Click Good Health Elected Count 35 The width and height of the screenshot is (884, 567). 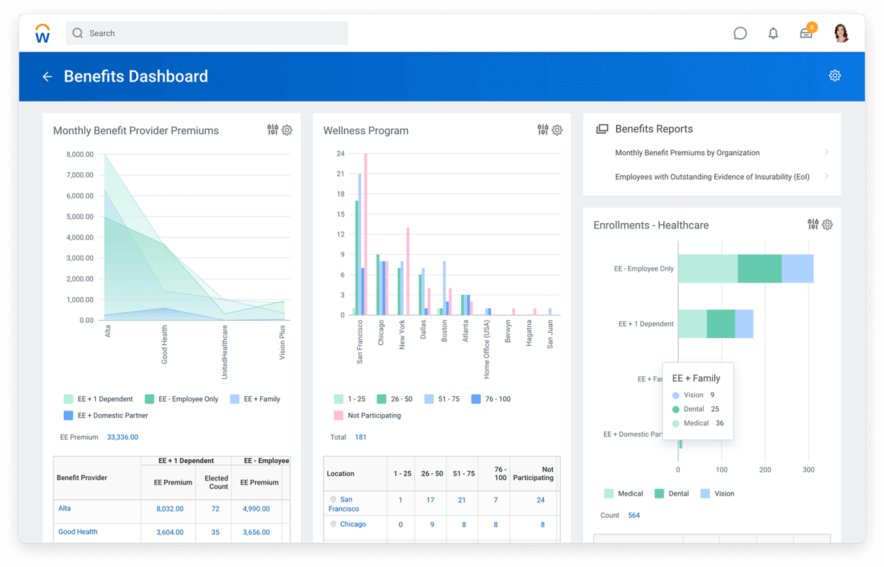(x=215, y=533)
